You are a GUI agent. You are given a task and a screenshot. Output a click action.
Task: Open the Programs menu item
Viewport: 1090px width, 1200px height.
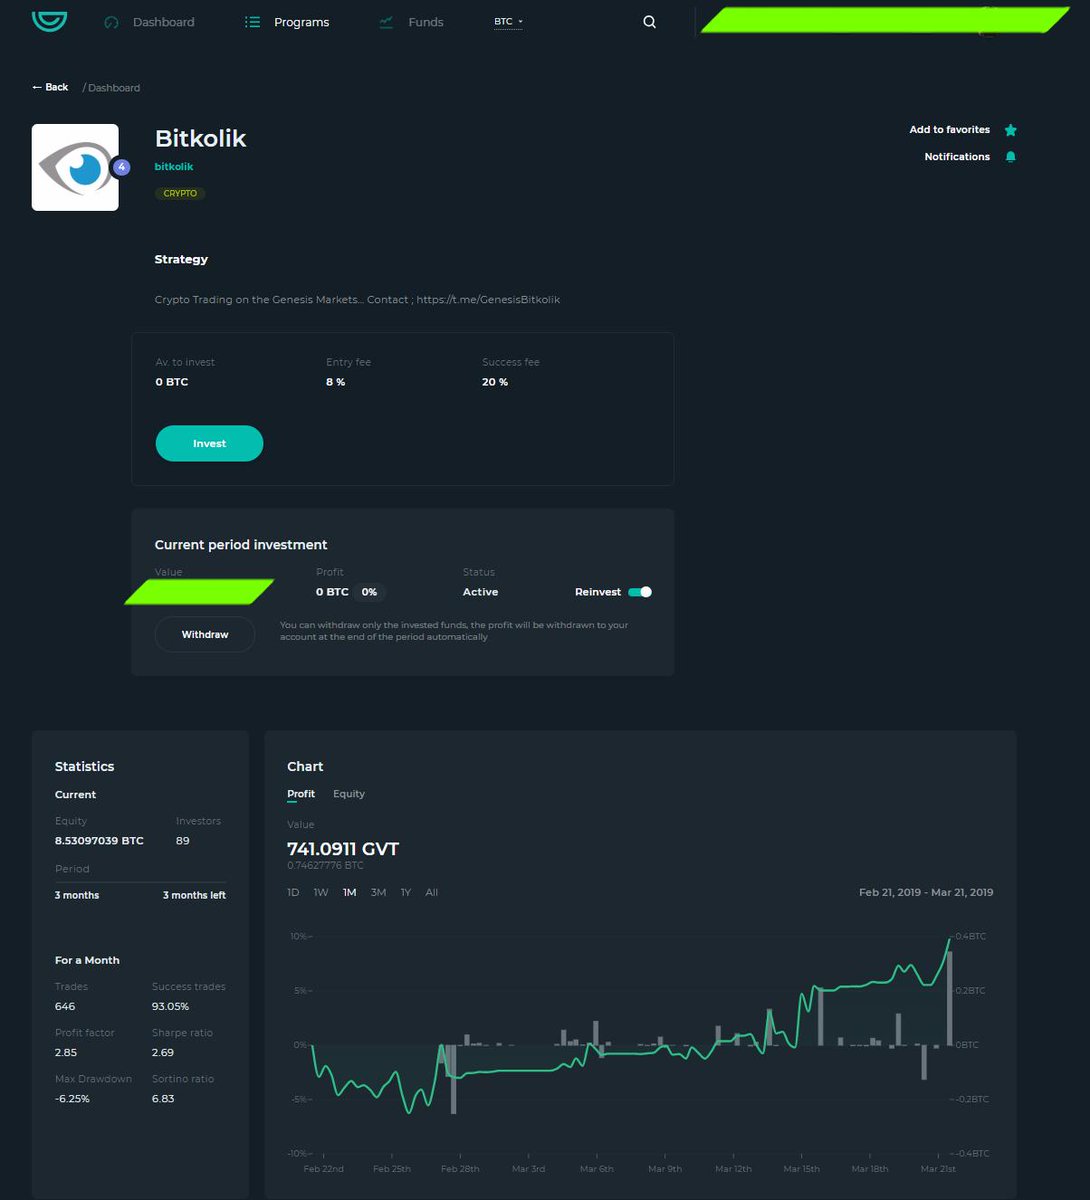(x=301, y=22)
